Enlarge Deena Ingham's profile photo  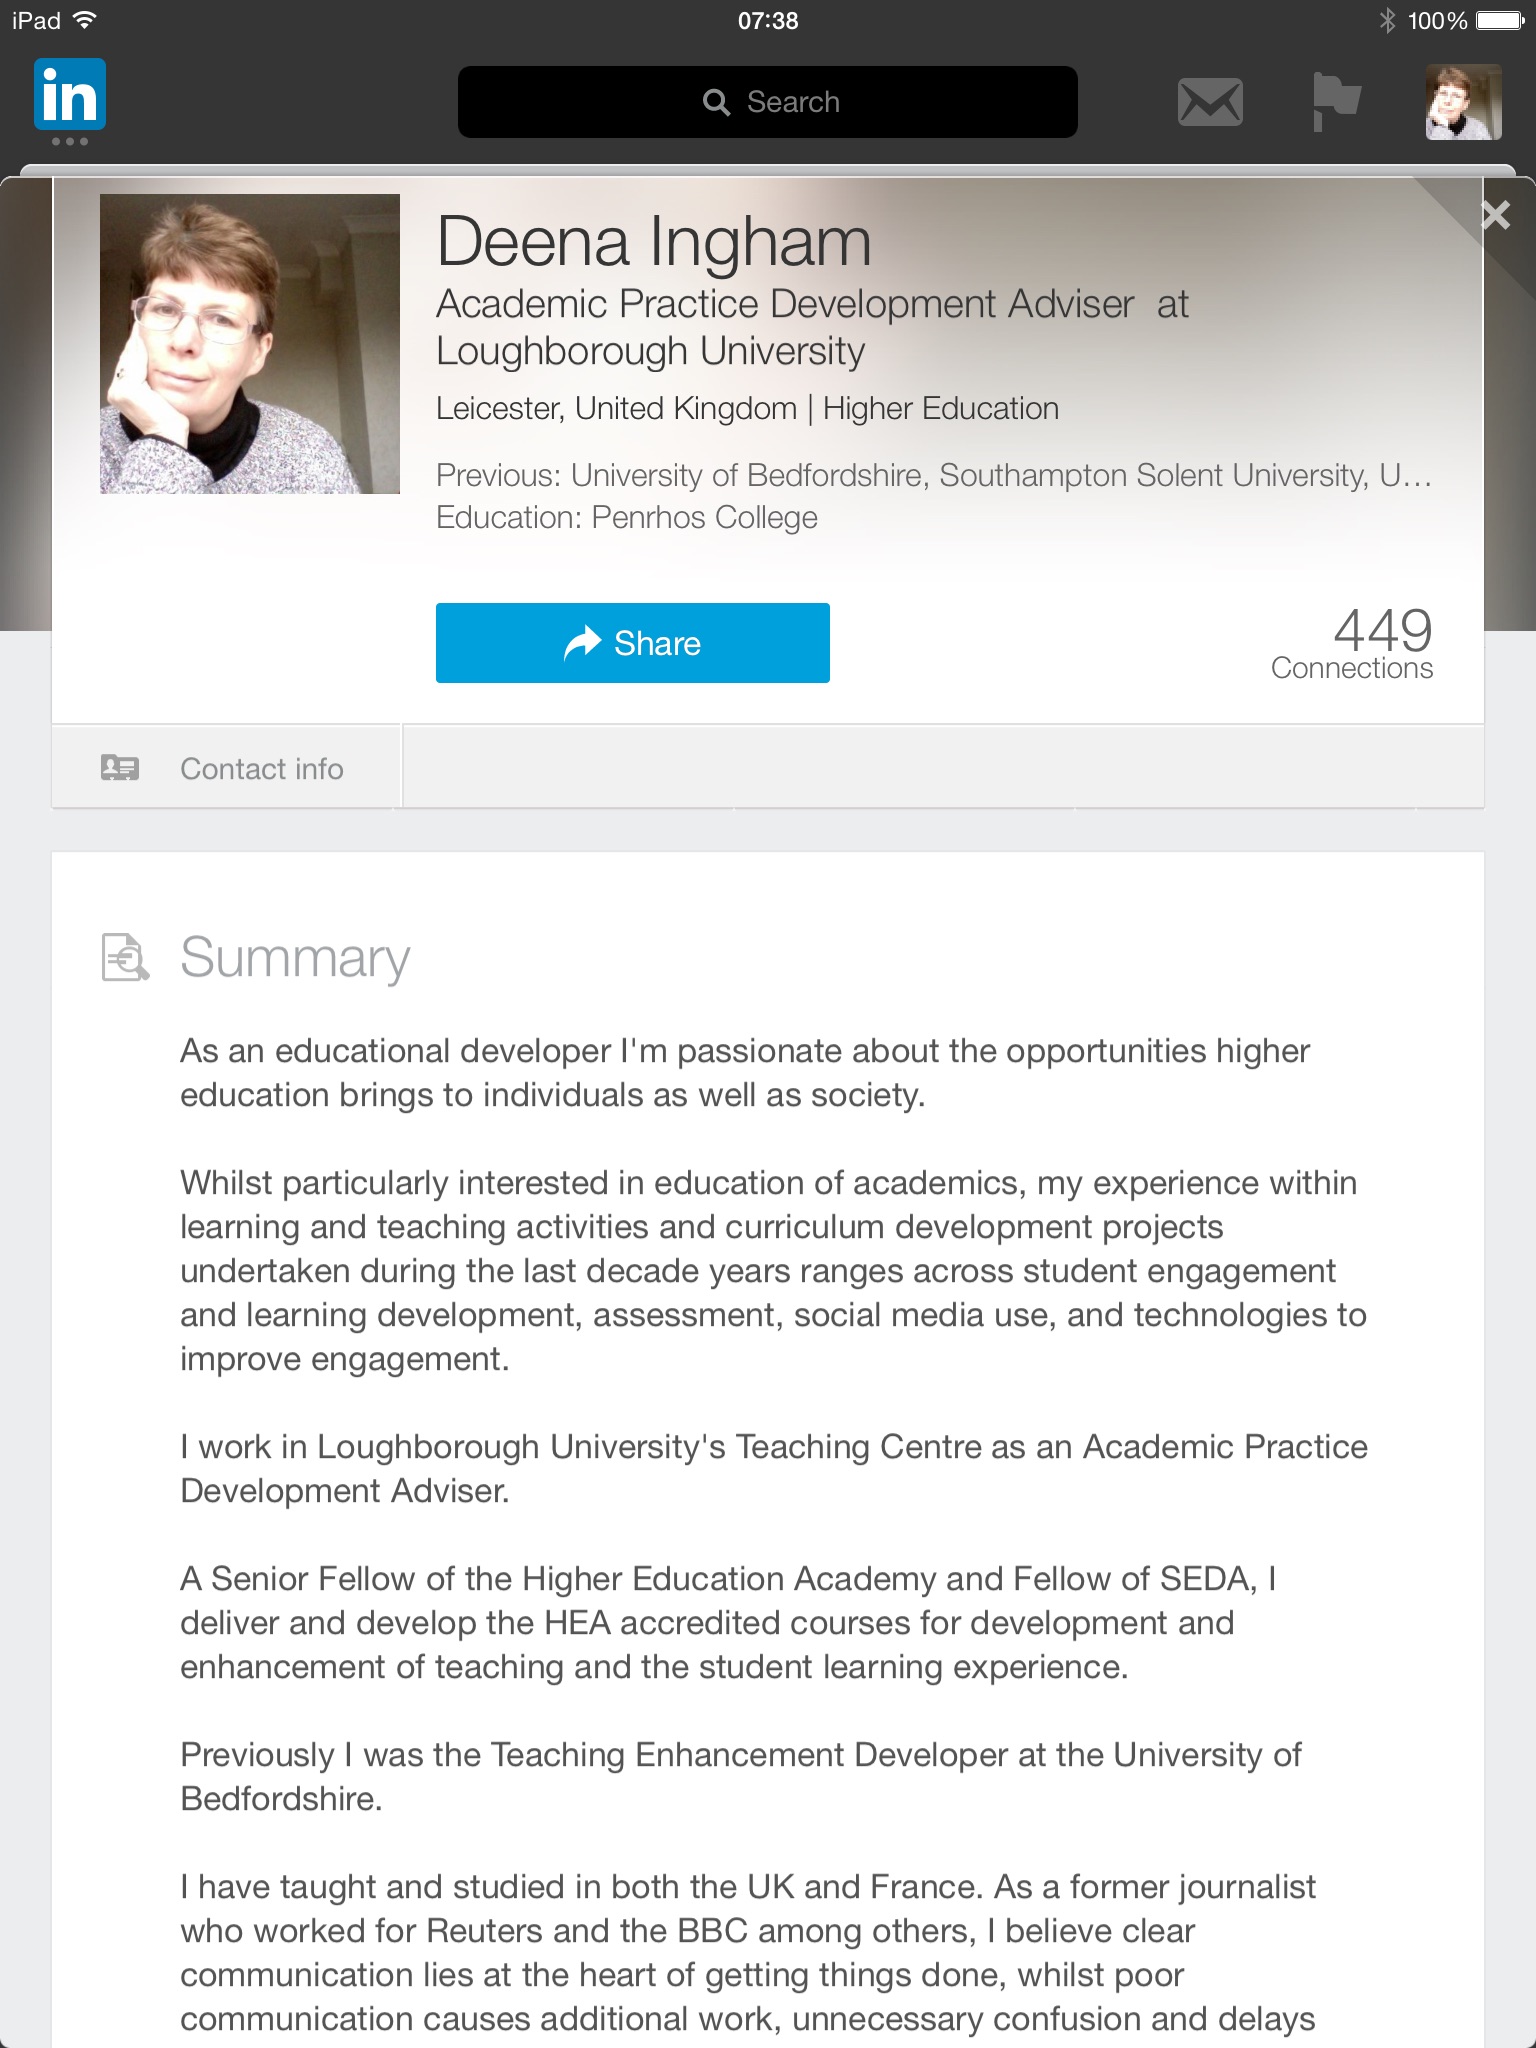pos(250,344)
